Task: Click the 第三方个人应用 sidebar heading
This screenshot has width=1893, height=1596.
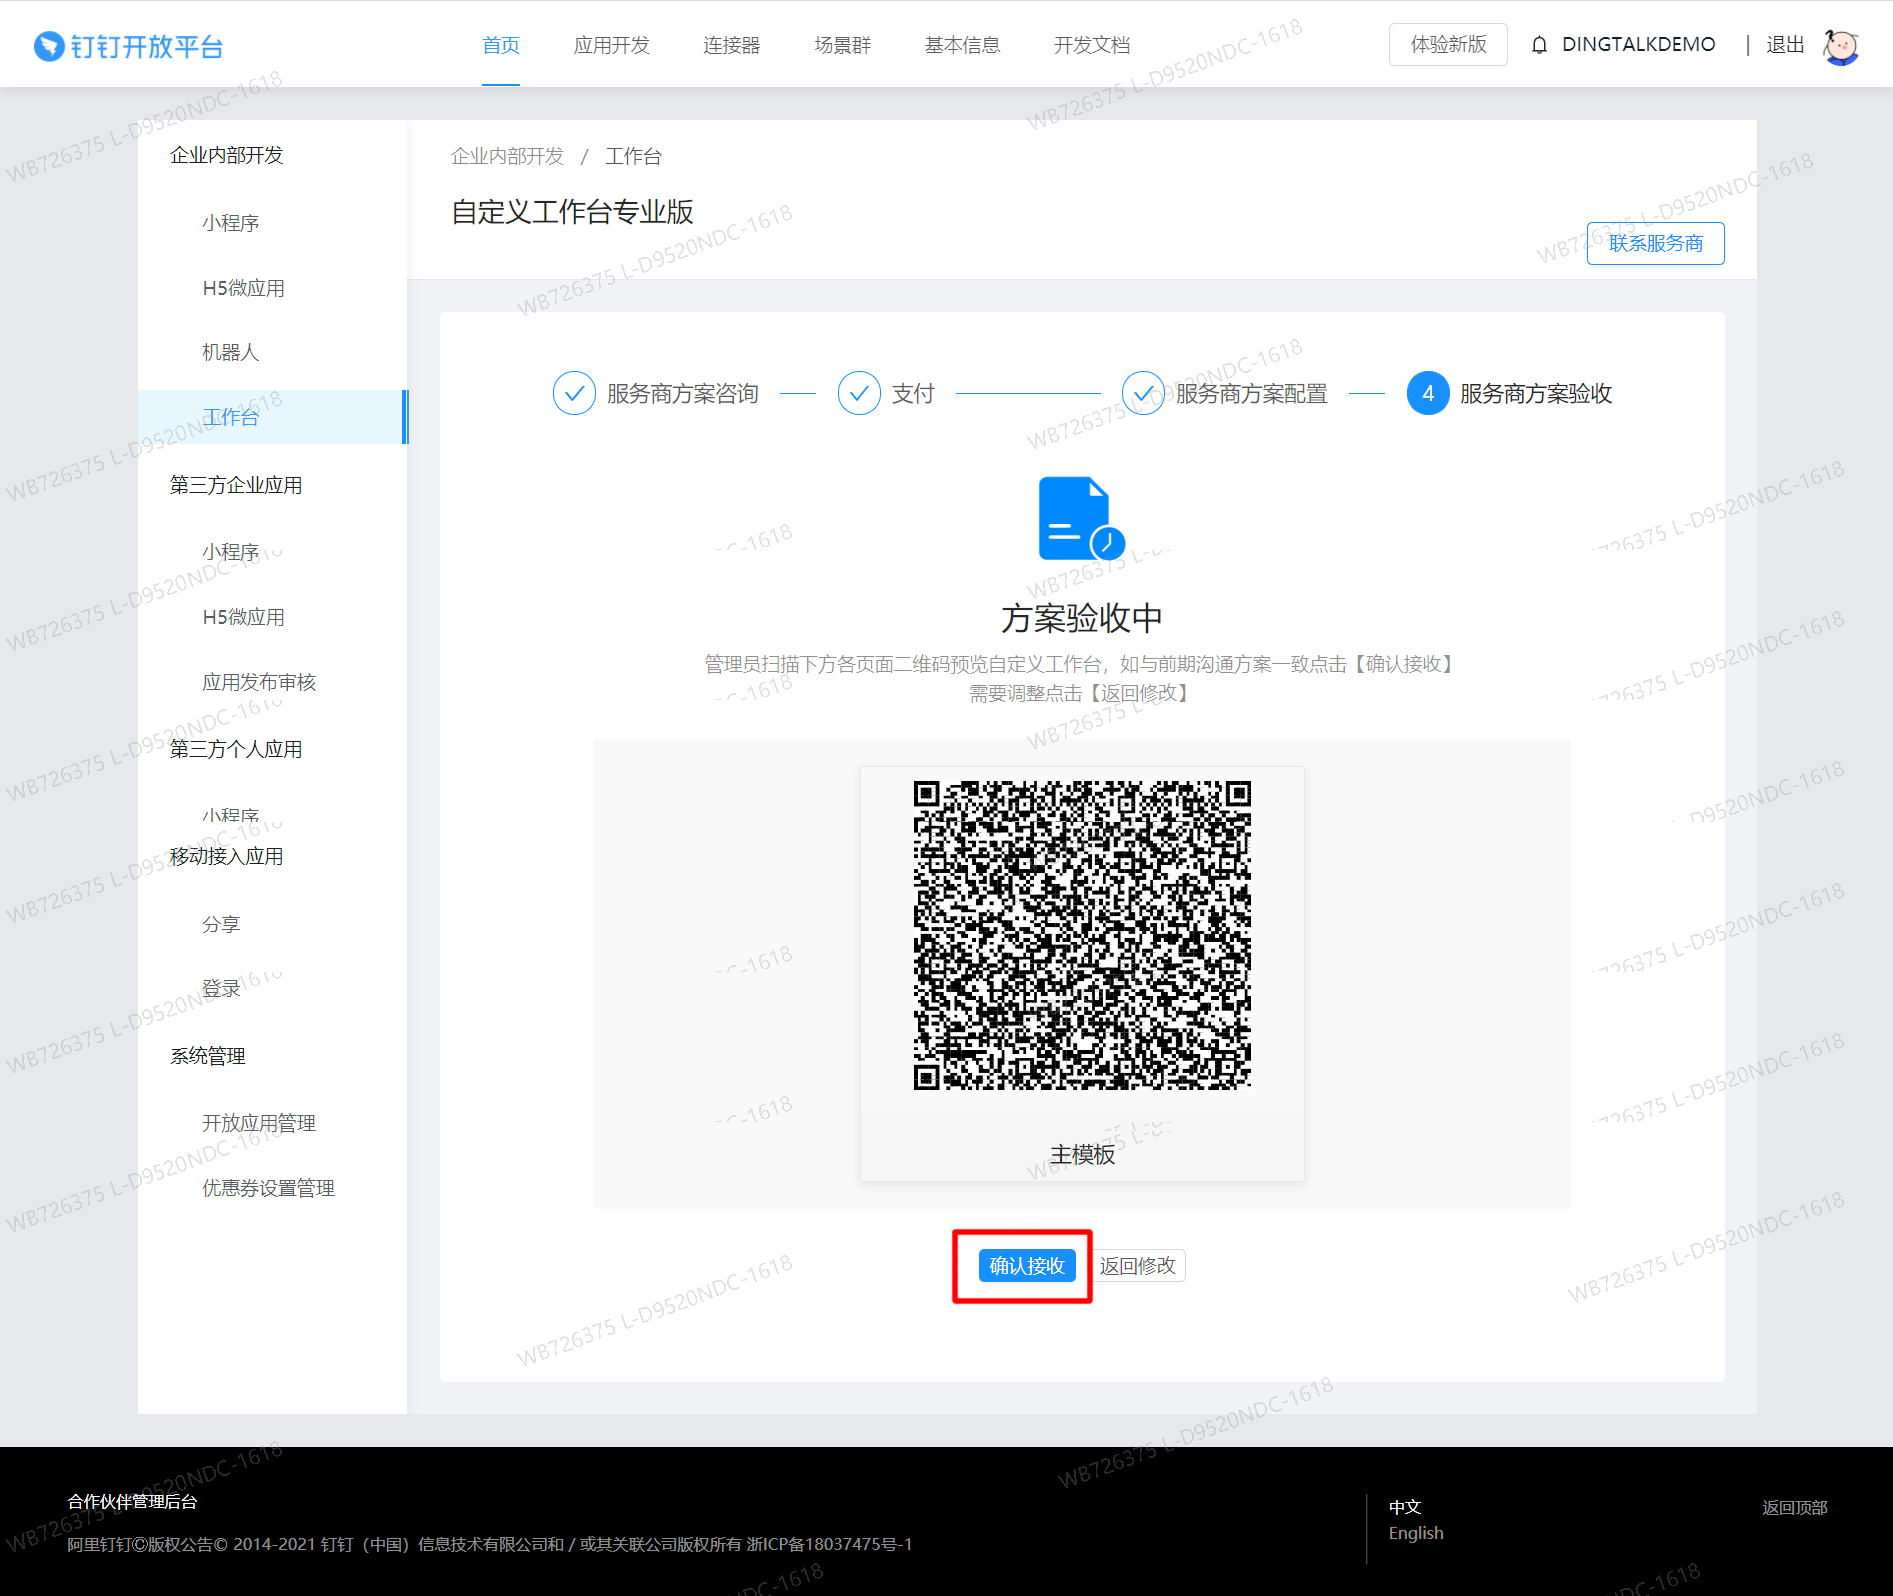Action: [x=236, y=749]
